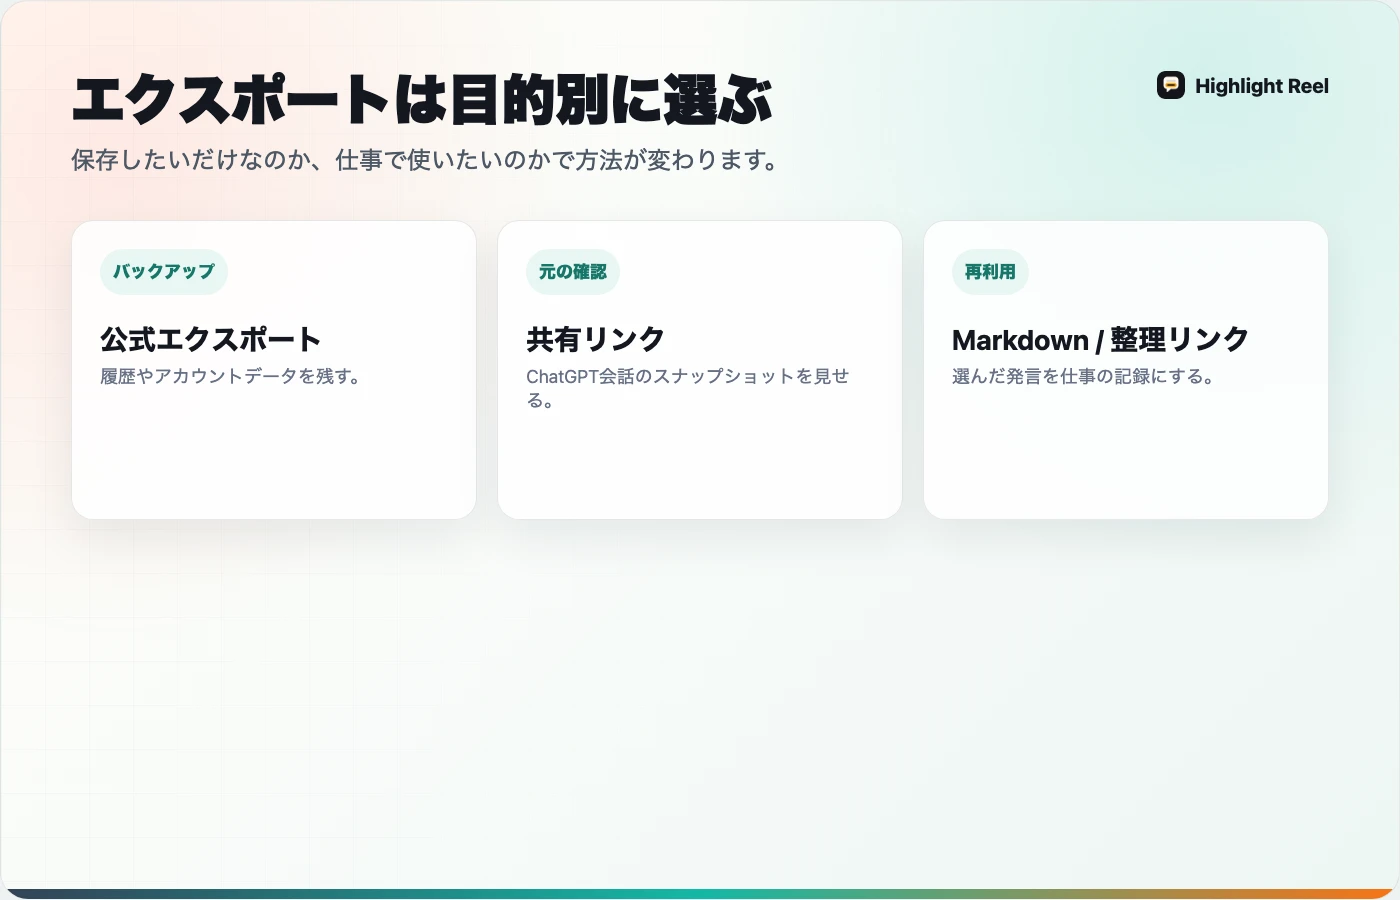Click the description 履歴やアカウントデータを残す。
The image size is (1400, 900).
tap(231, 377)
